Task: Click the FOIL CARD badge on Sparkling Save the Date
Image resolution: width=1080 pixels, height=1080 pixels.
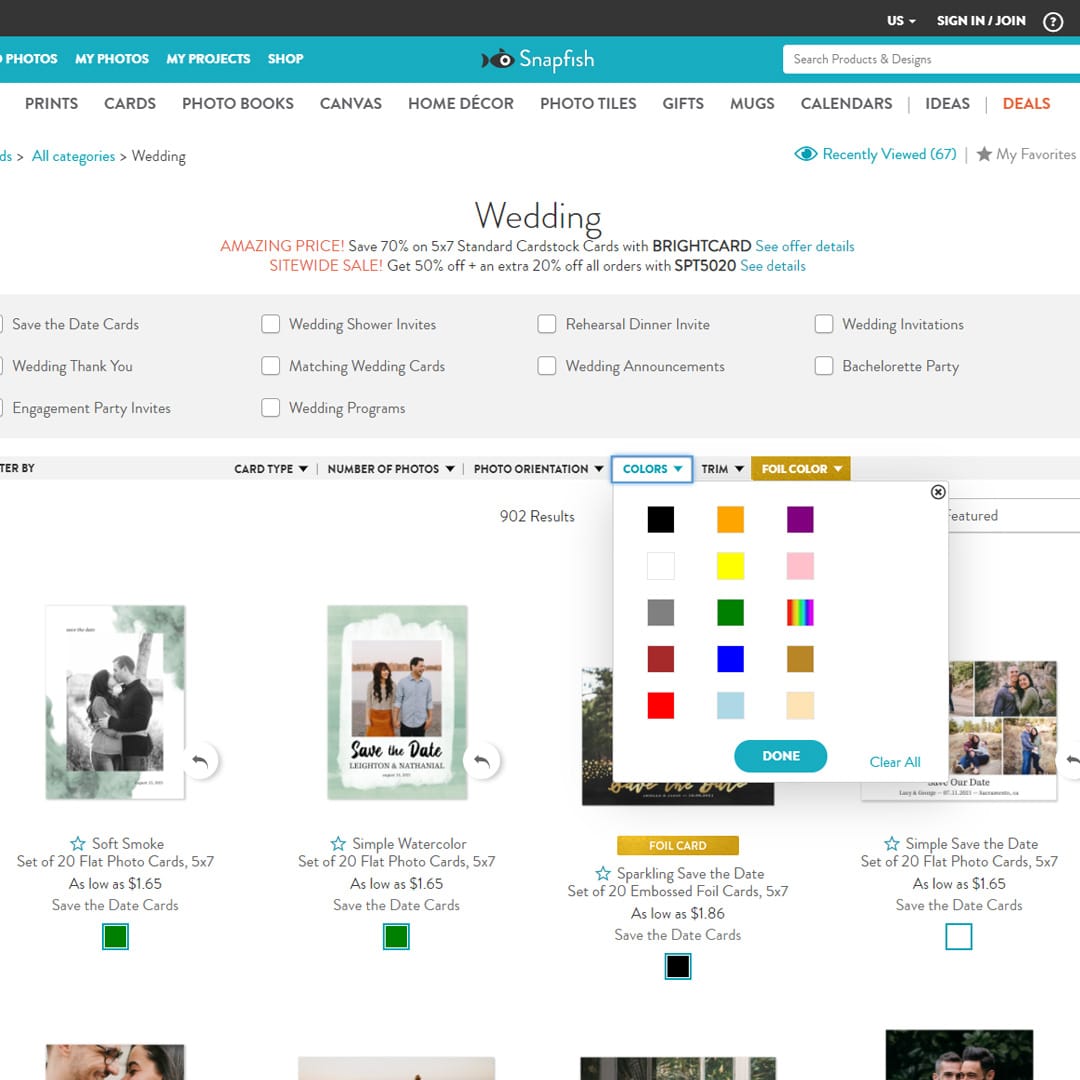Action: click(678, 845)
